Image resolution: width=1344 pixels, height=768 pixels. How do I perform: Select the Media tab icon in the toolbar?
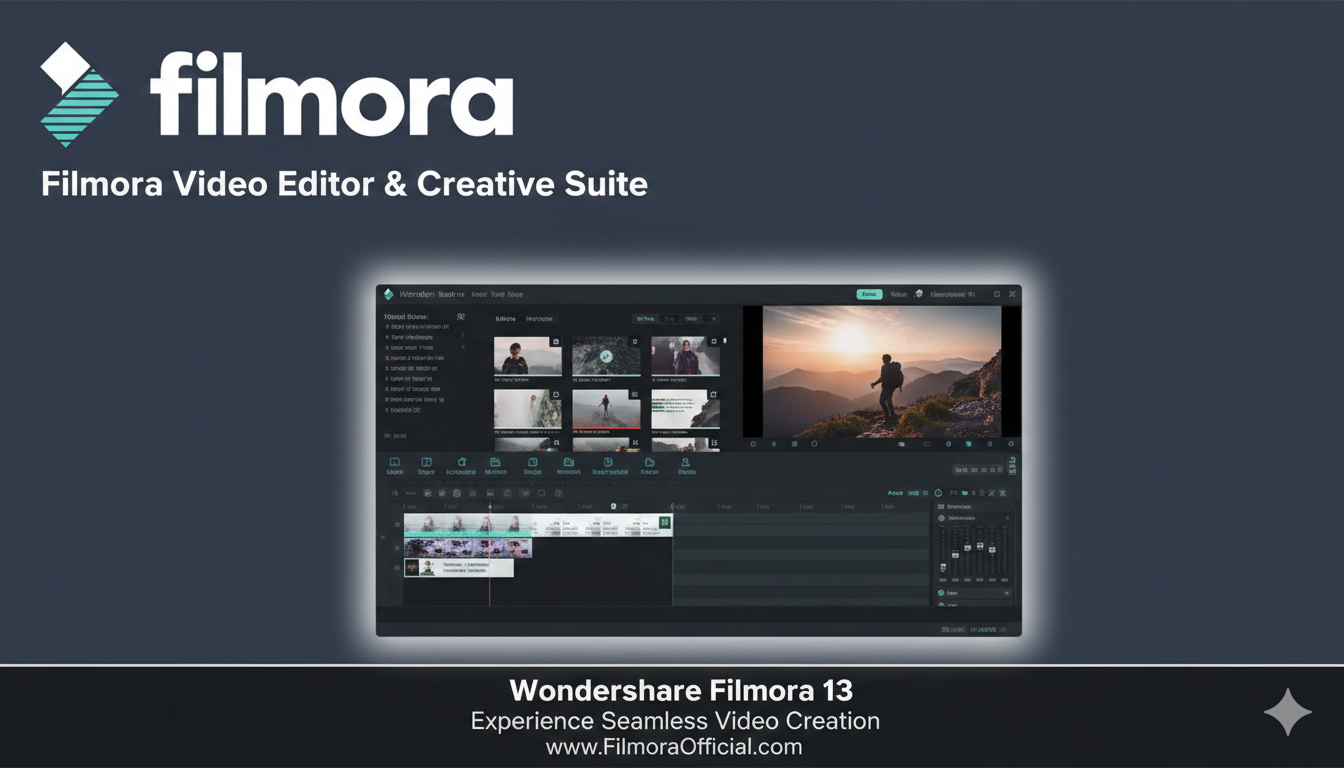393,463
